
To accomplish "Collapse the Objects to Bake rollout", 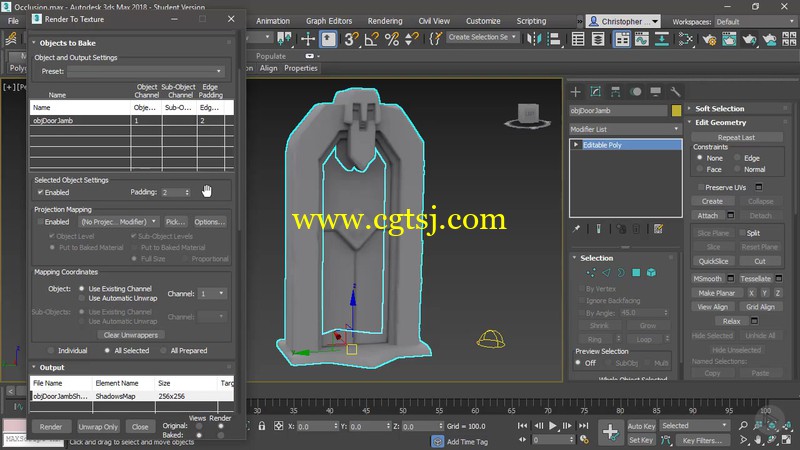I will point(67,43).
